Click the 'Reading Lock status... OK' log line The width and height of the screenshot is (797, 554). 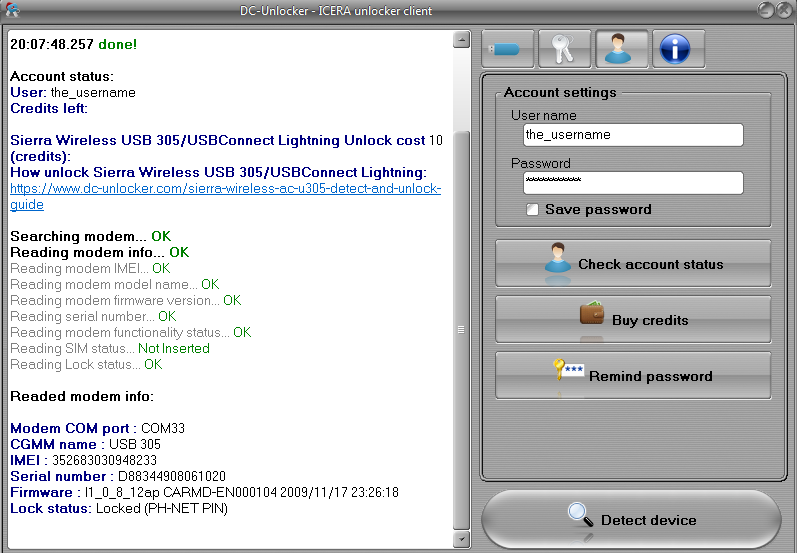pyautogui.click(x=86, y=364)
